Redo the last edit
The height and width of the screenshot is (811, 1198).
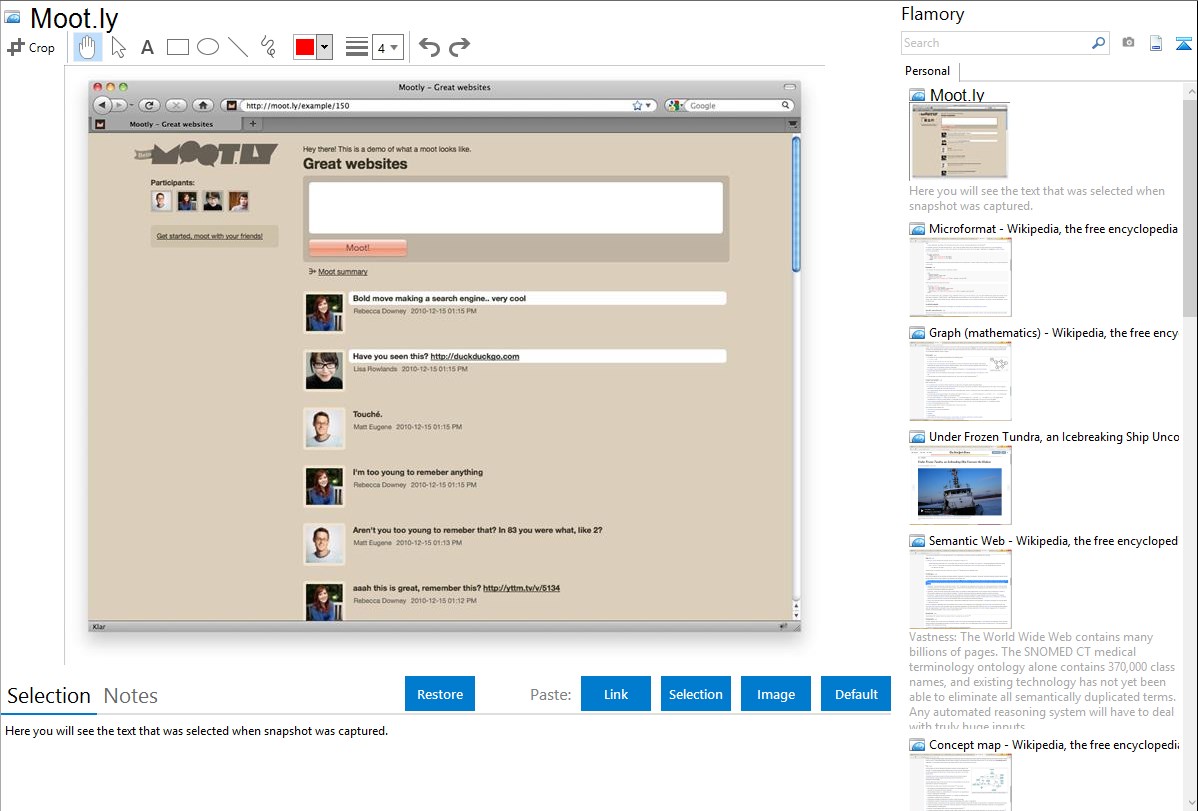pyautogui.click(x=459, y=47)
